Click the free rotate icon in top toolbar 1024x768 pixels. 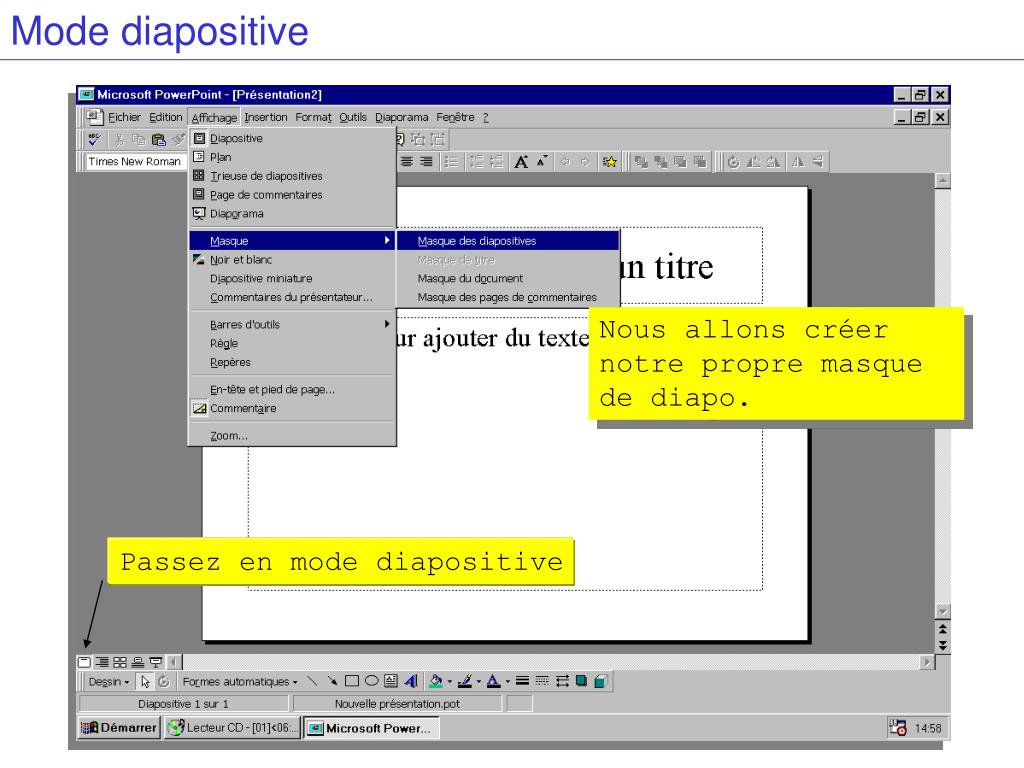coord(733,162)
